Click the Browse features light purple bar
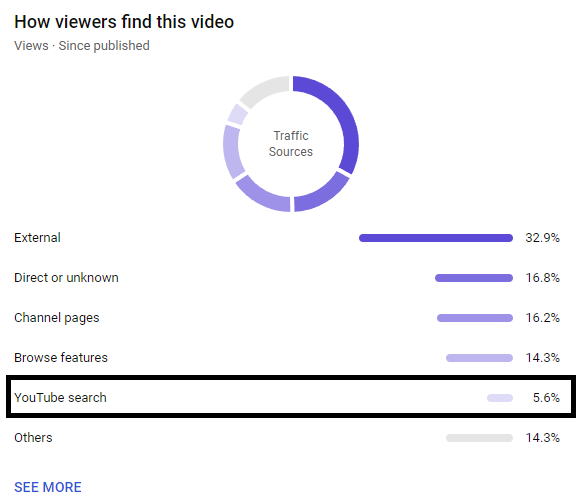 (x=479, y=358)
